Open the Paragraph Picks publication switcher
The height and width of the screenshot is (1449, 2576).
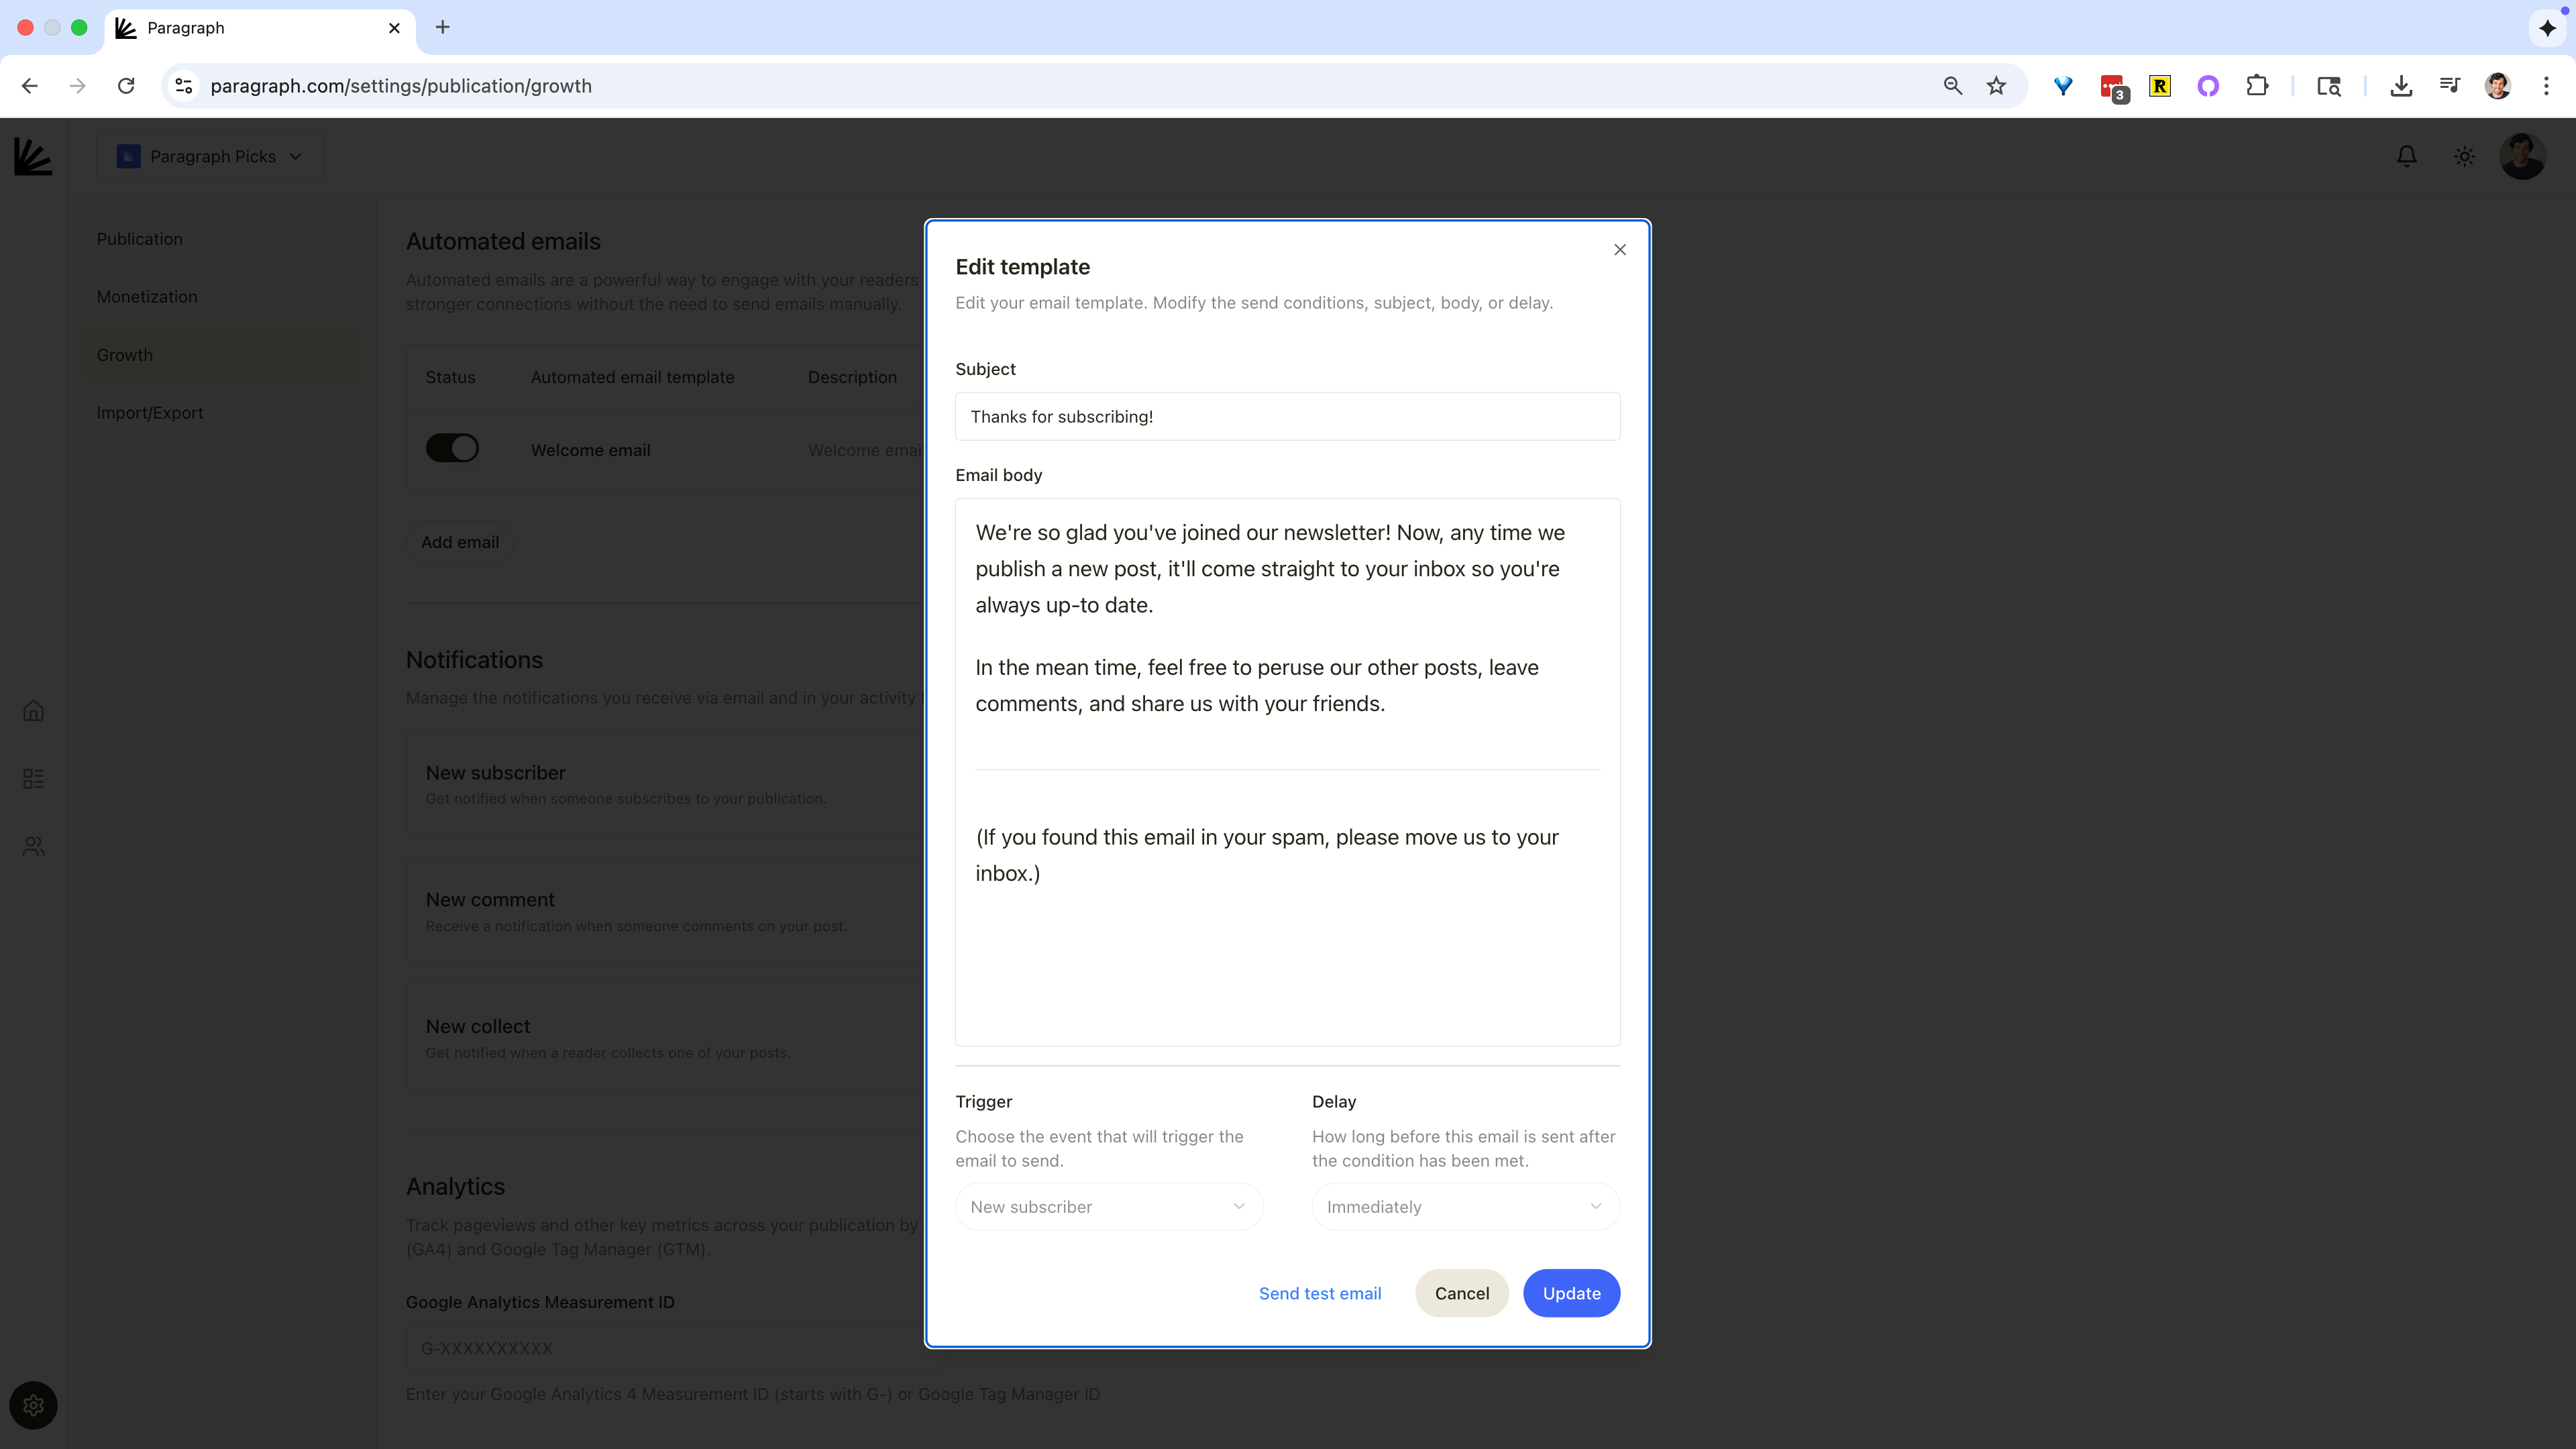click(x=210, y=157)
